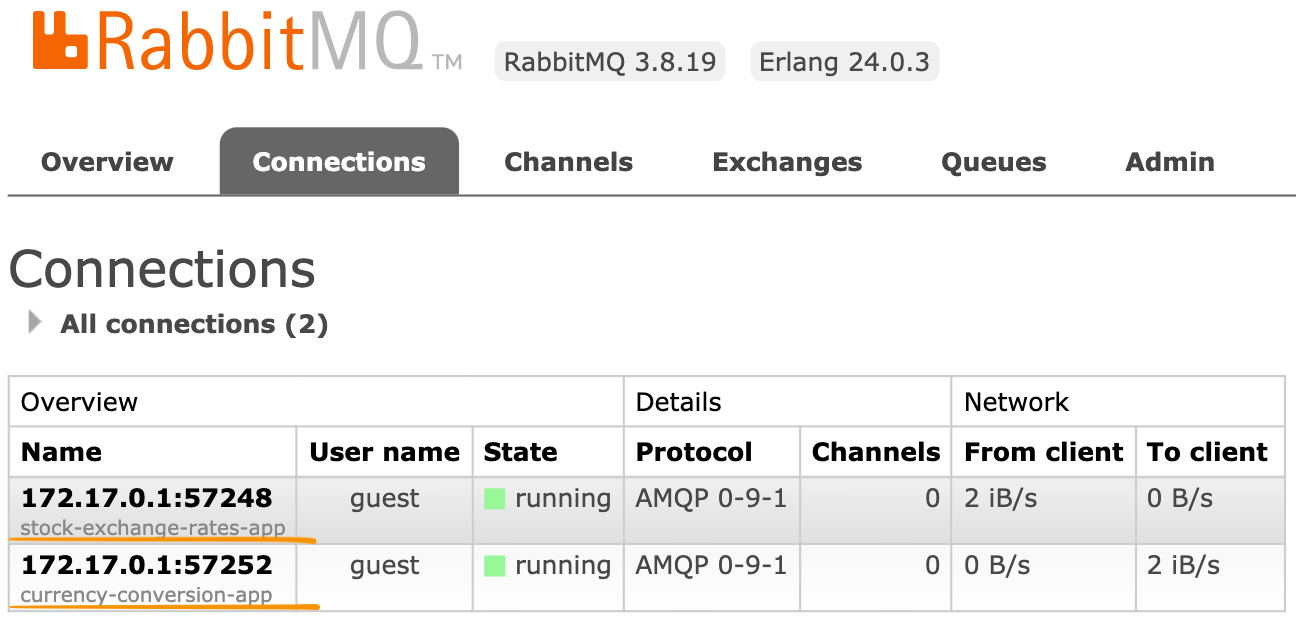Click the RabbitMQ rabbit logo icon

click(58, 42)
